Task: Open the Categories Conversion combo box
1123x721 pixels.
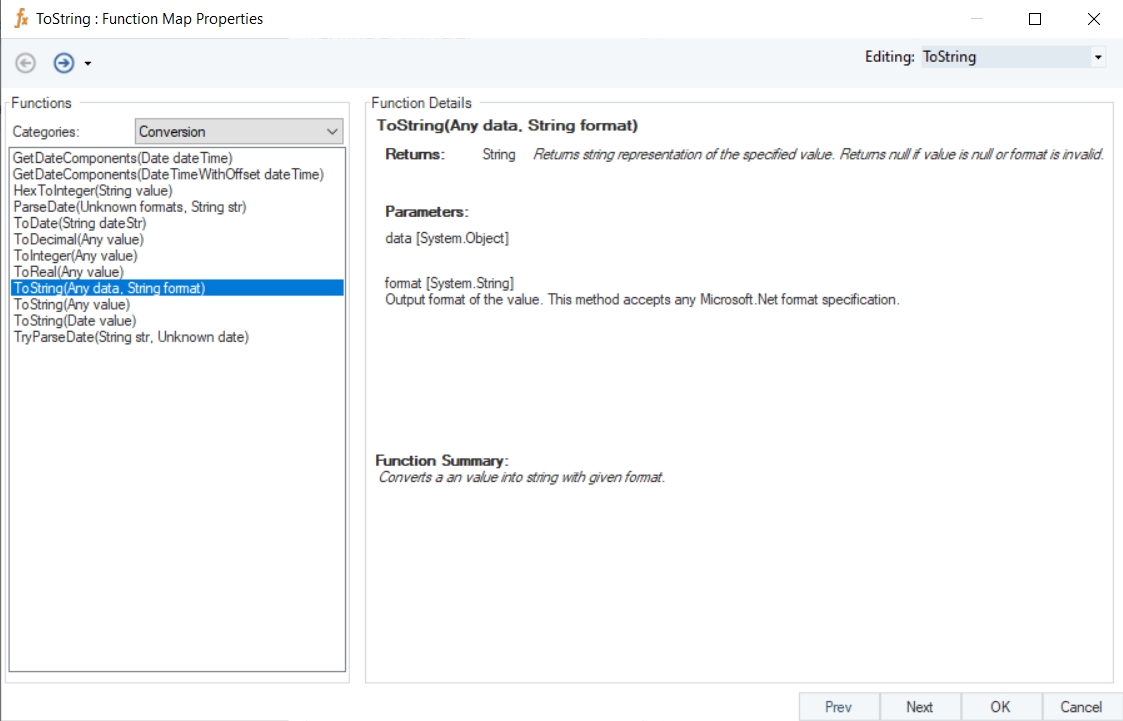Action: click(239, 131)
